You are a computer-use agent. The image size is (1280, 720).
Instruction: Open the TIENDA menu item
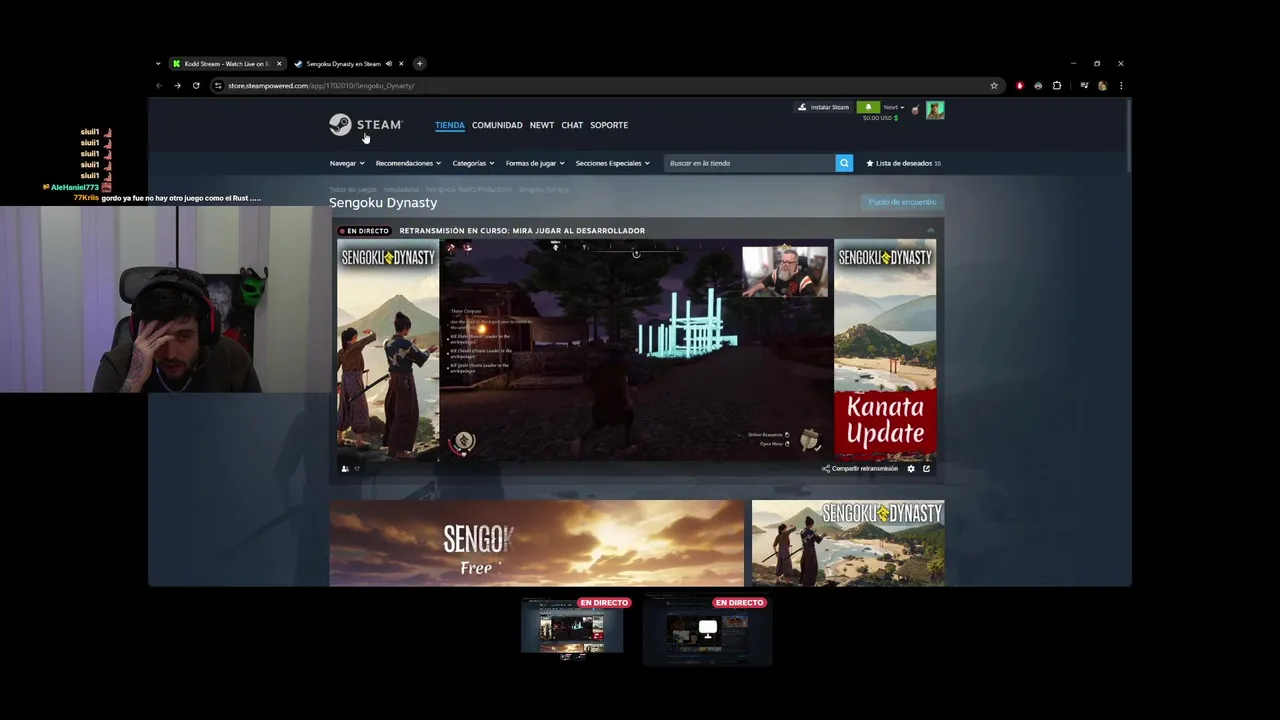450,125
